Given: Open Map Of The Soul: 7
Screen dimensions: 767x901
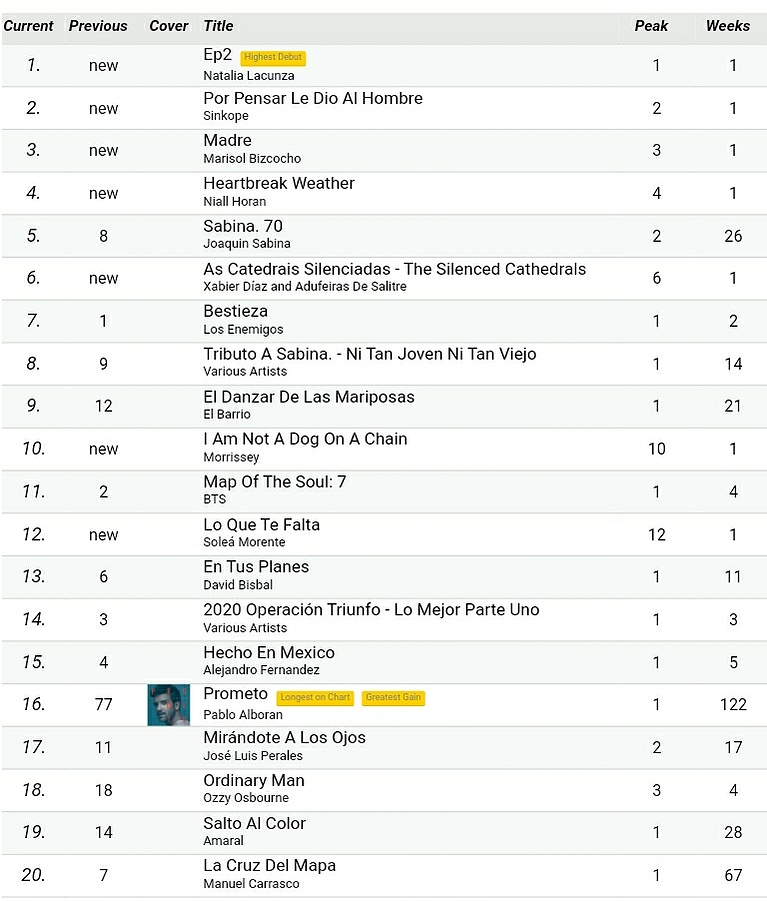Looking at the screenshot, I should click(275, 482).
